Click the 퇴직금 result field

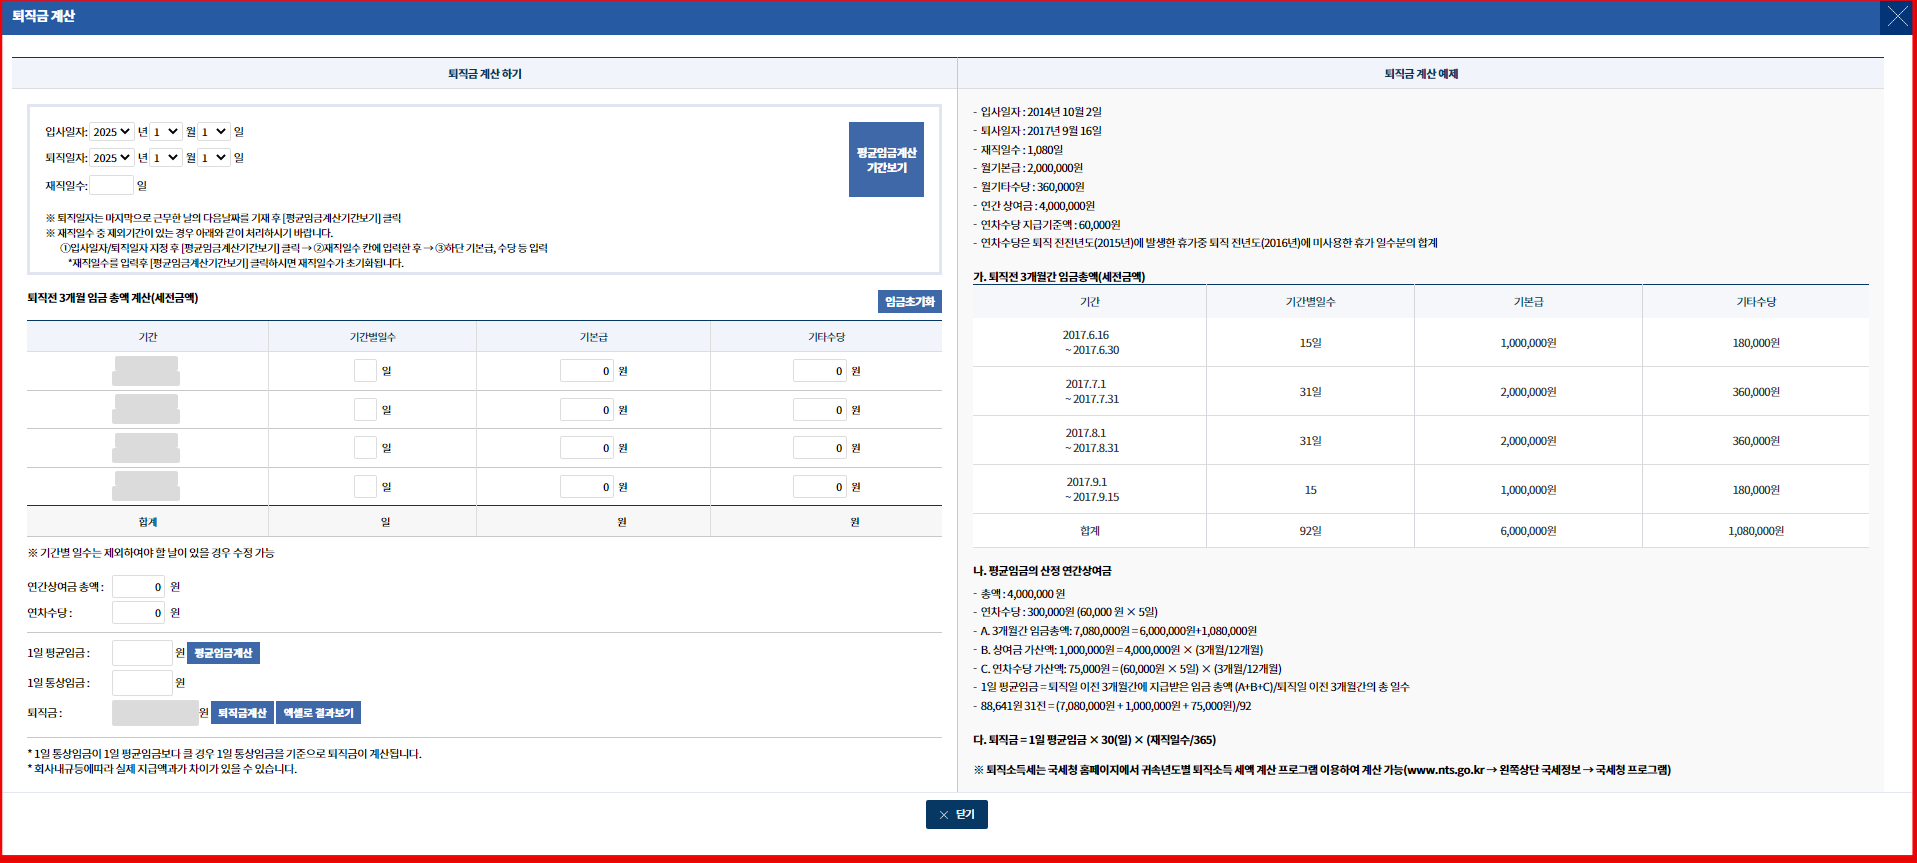click(x=155, y=713)
